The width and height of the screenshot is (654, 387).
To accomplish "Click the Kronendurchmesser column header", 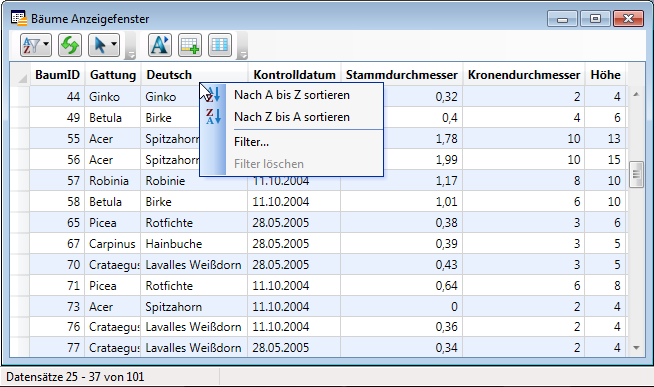I will pos(524,75).
